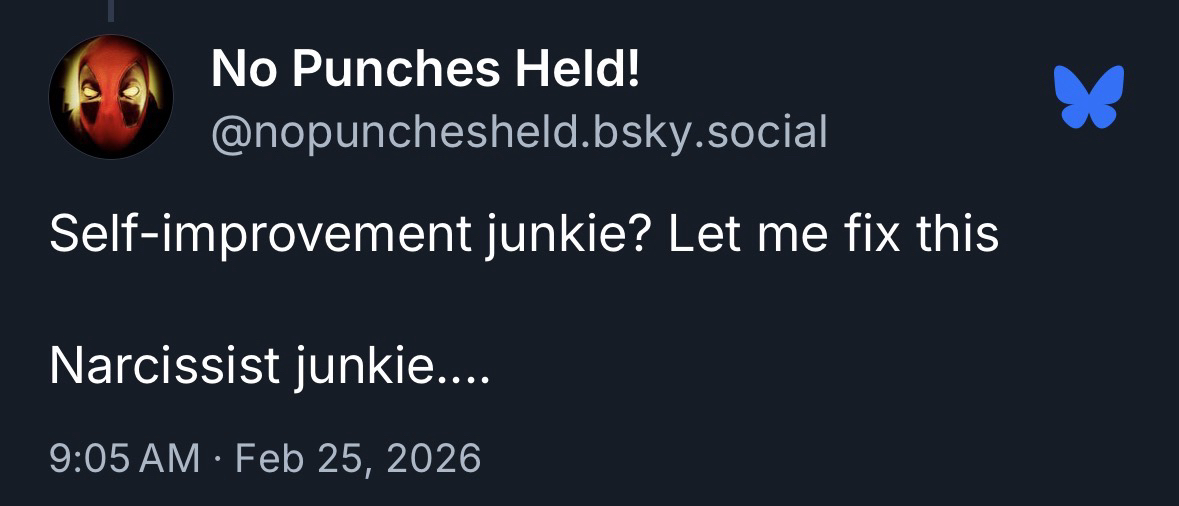This screenshot has height=506, width=1179.
Task: Click the word "Self-improvement" in the post
Action: coord(260,234)
